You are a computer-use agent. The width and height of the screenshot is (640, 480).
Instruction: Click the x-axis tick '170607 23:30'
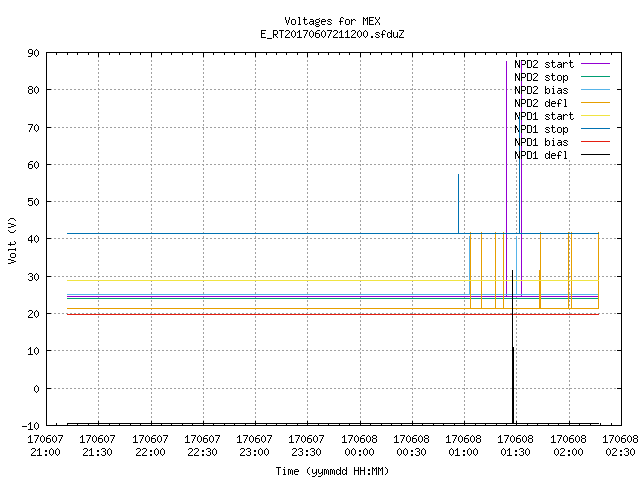click(307, 446)
